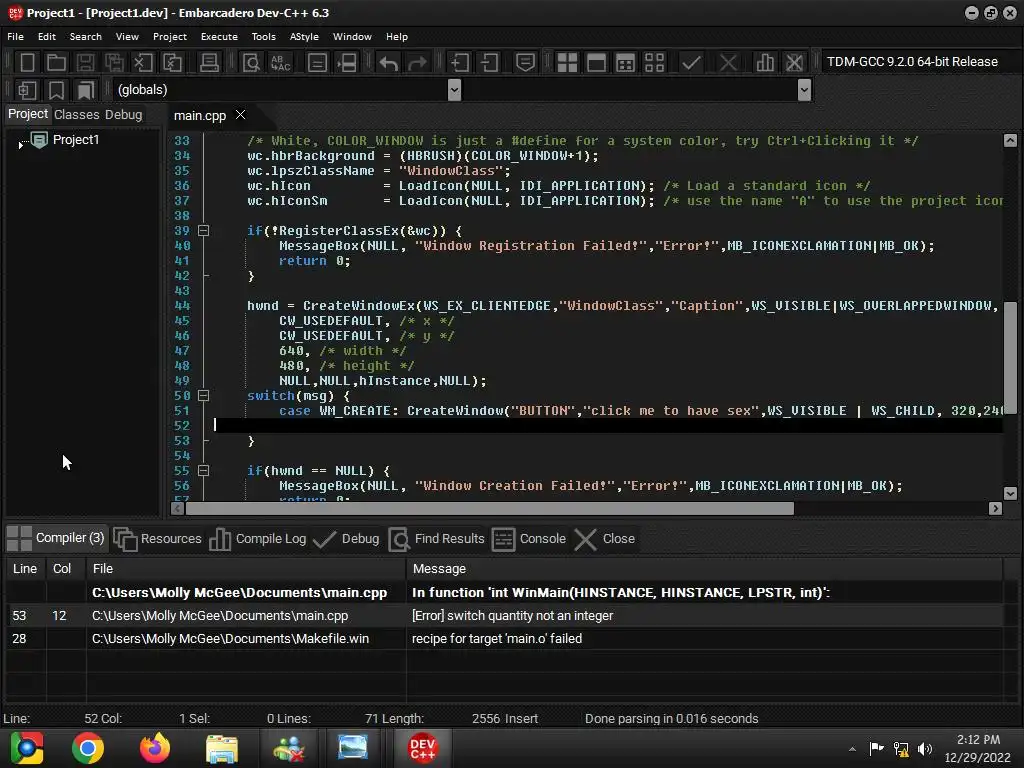Viewport: 1024px width, 768px height.
Task: Click the Goto Bookmarks icon
Action: (x=86, y=90)
